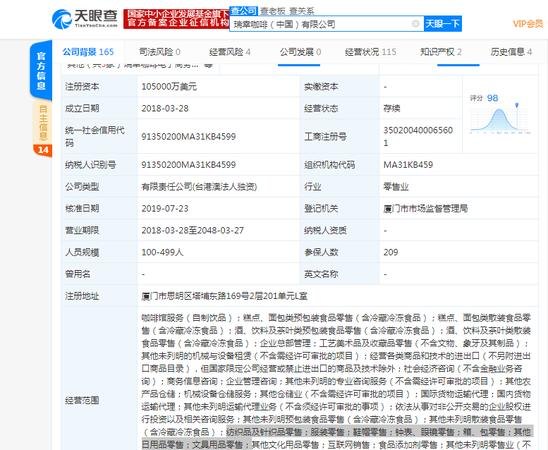The height and width of the screenshot is (450, 548).
Task: Click registration authority 厦门市市场监督管理局
Action: click(425, 209)
